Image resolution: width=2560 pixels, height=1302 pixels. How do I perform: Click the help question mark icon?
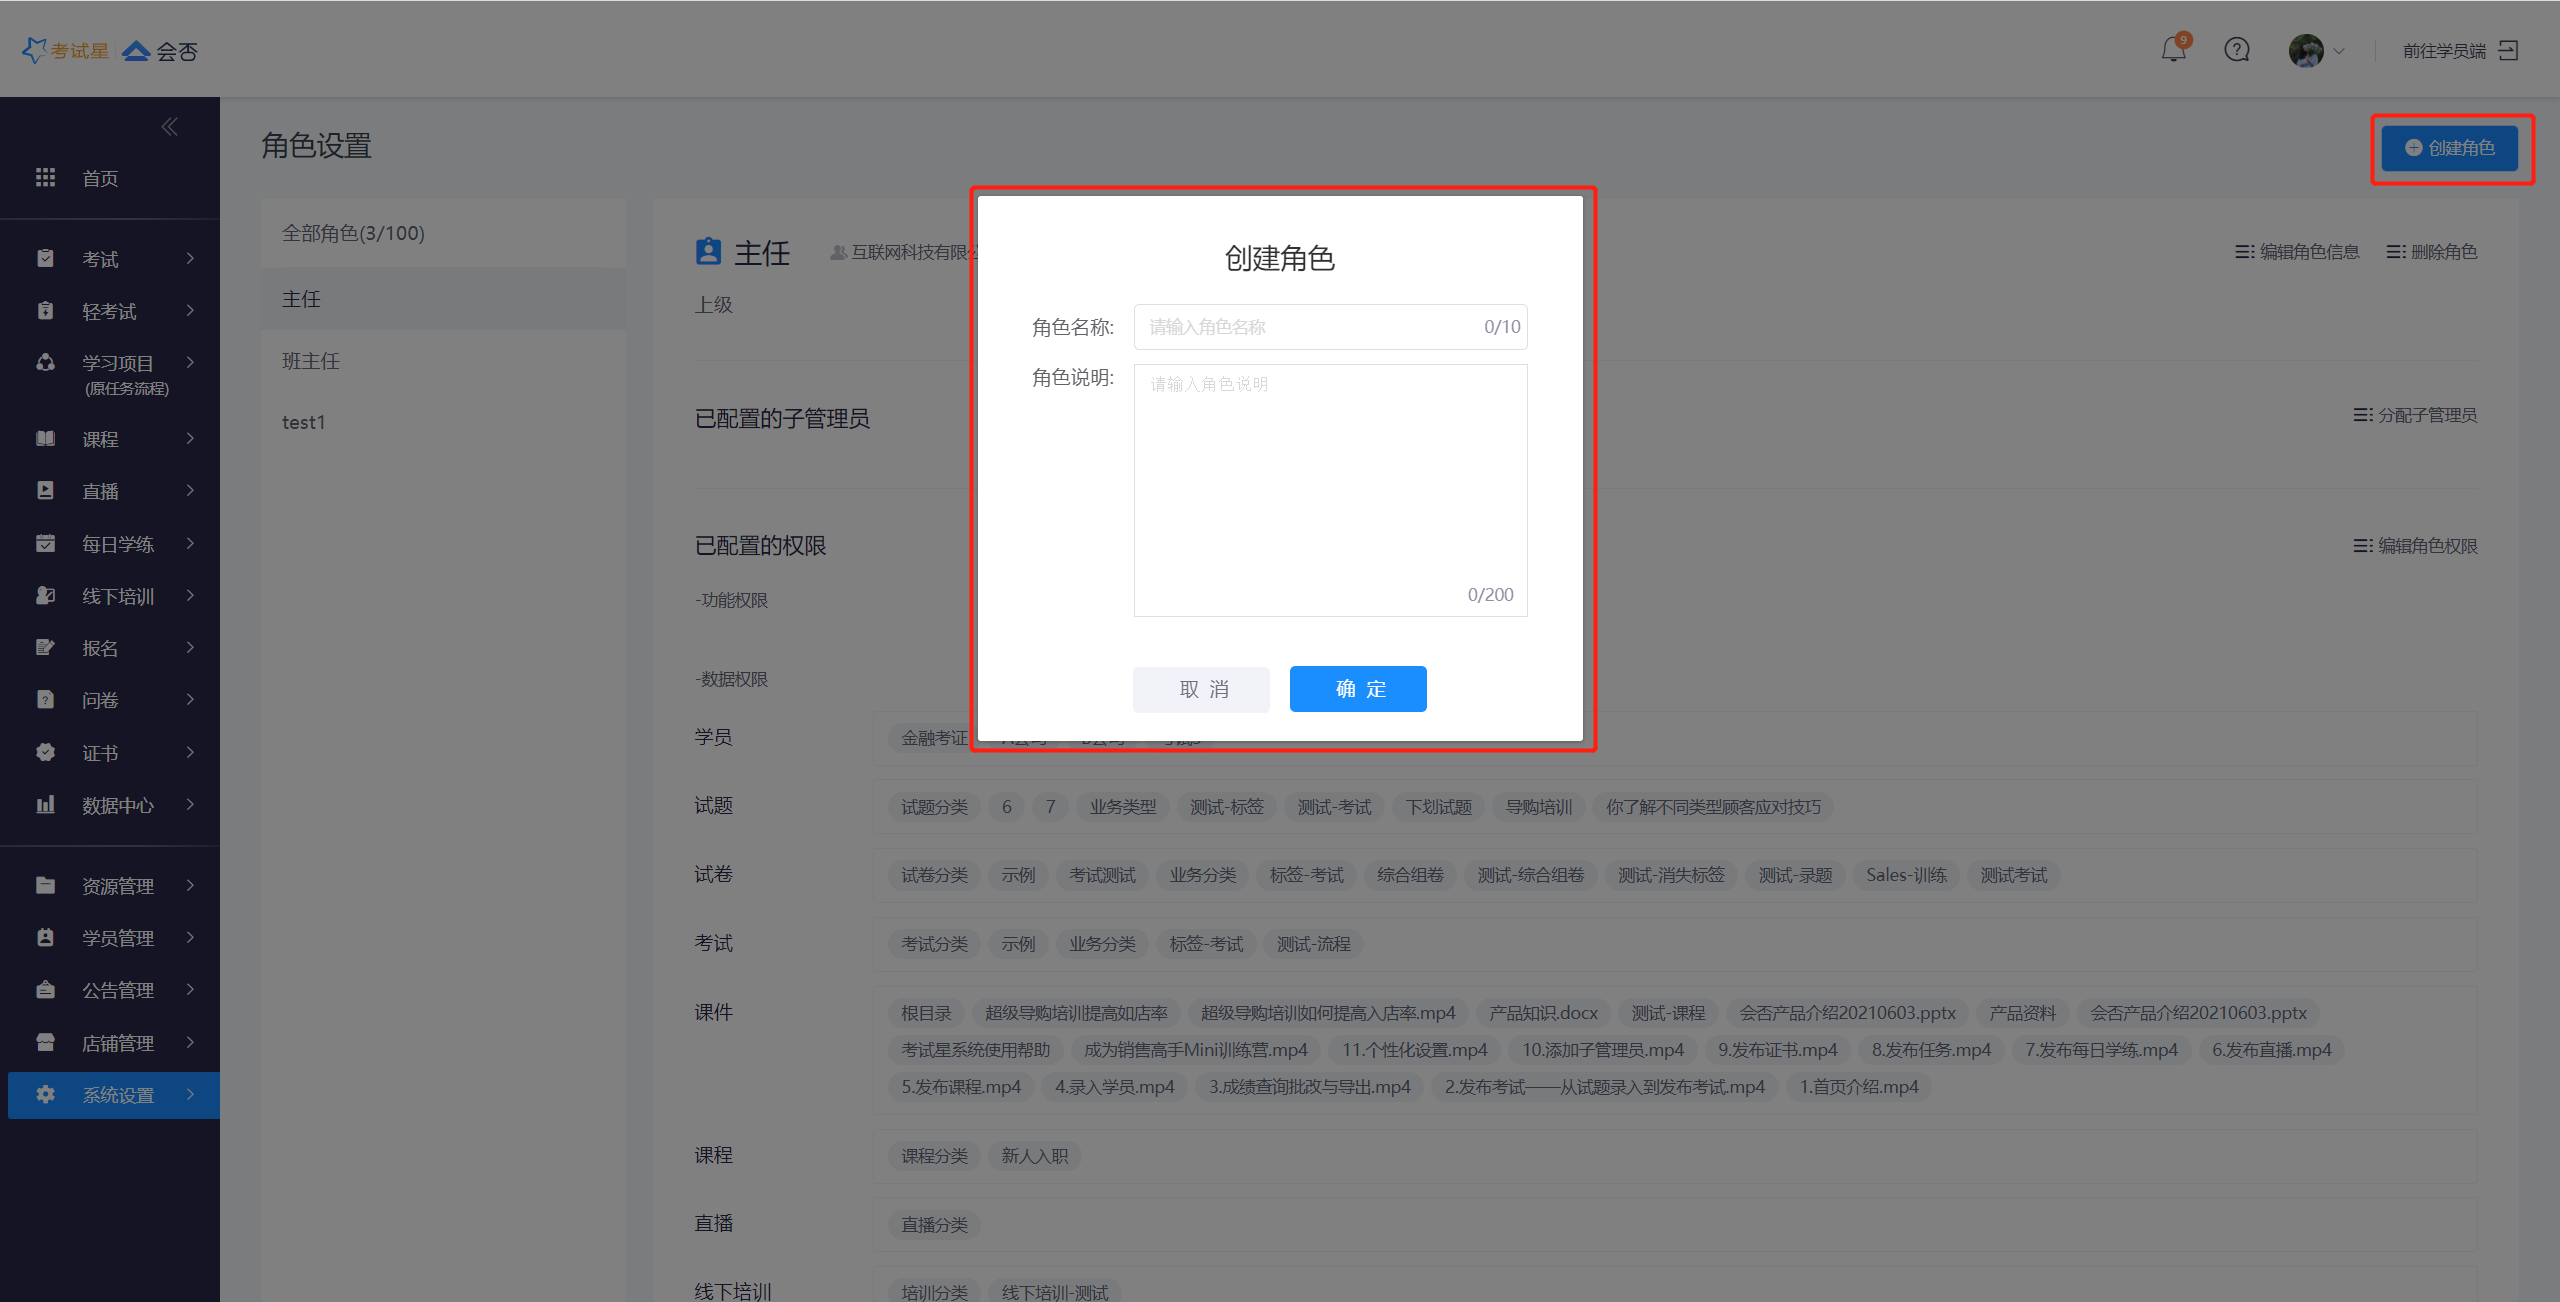[x=2237, y=50]
